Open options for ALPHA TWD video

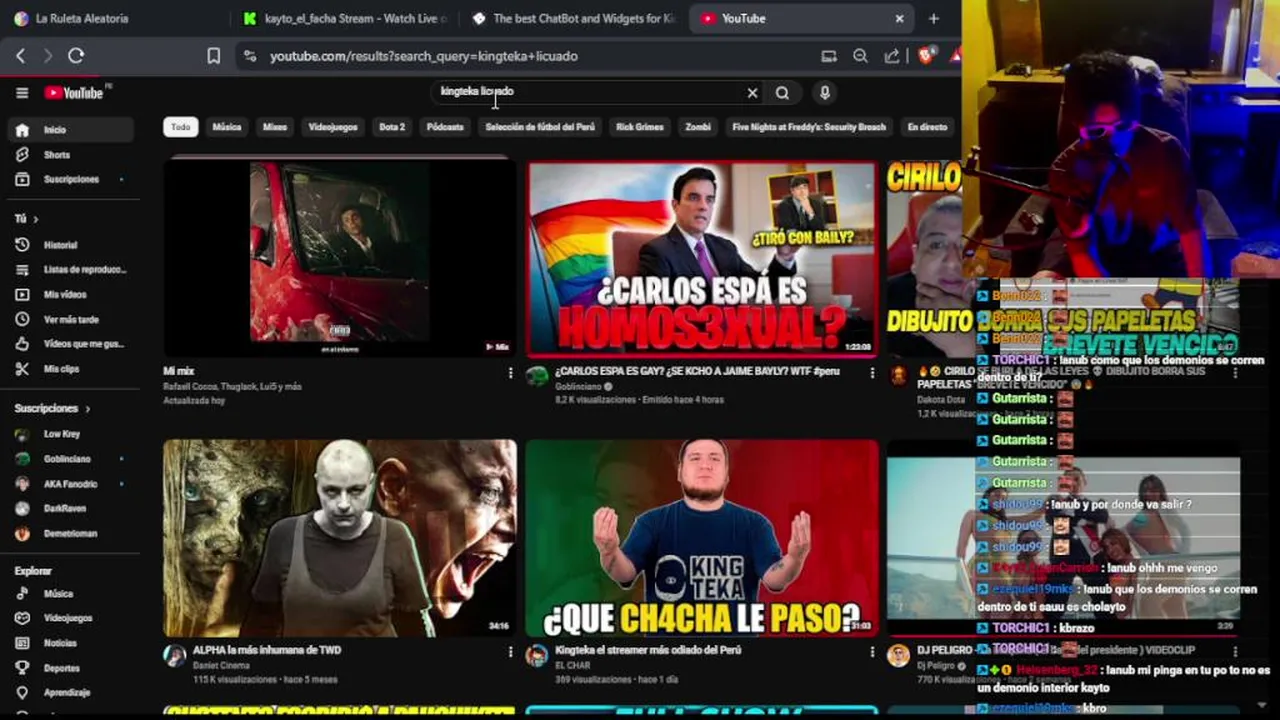[x=510, y=652]
